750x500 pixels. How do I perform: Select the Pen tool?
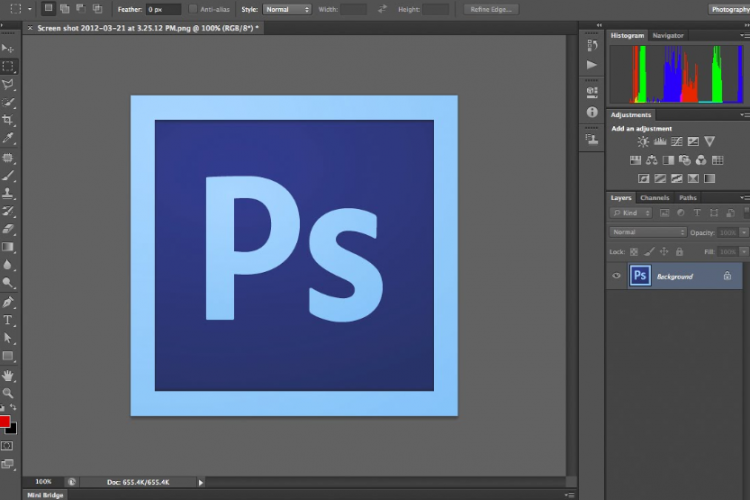point(8,302)
